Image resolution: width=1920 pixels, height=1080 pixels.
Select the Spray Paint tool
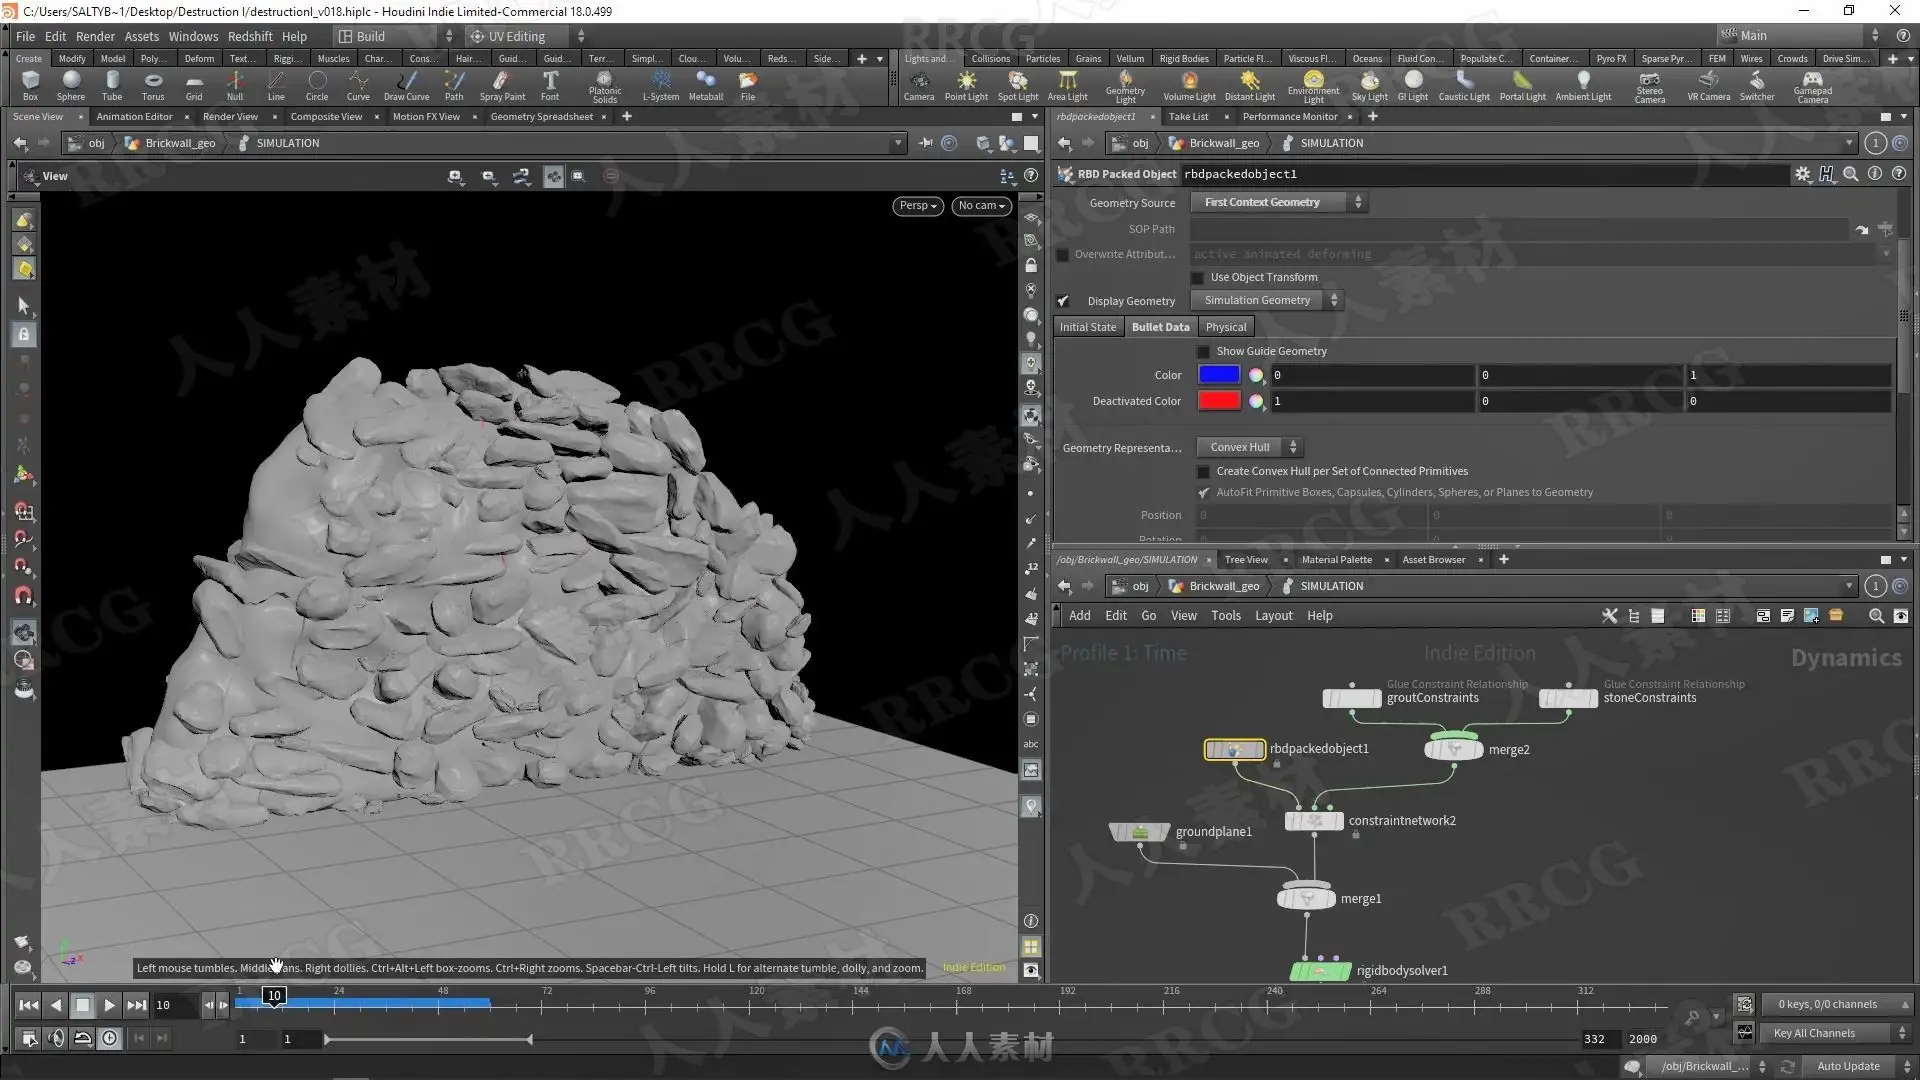coord(502,84)
